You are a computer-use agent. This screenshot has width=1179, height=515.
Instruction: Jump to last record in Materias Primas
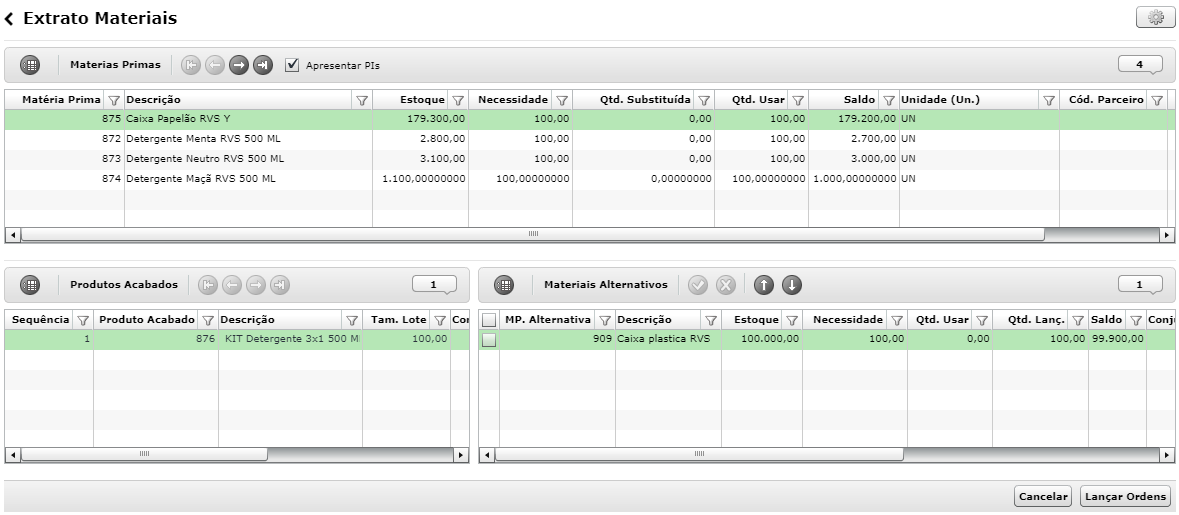click(262, 65)
